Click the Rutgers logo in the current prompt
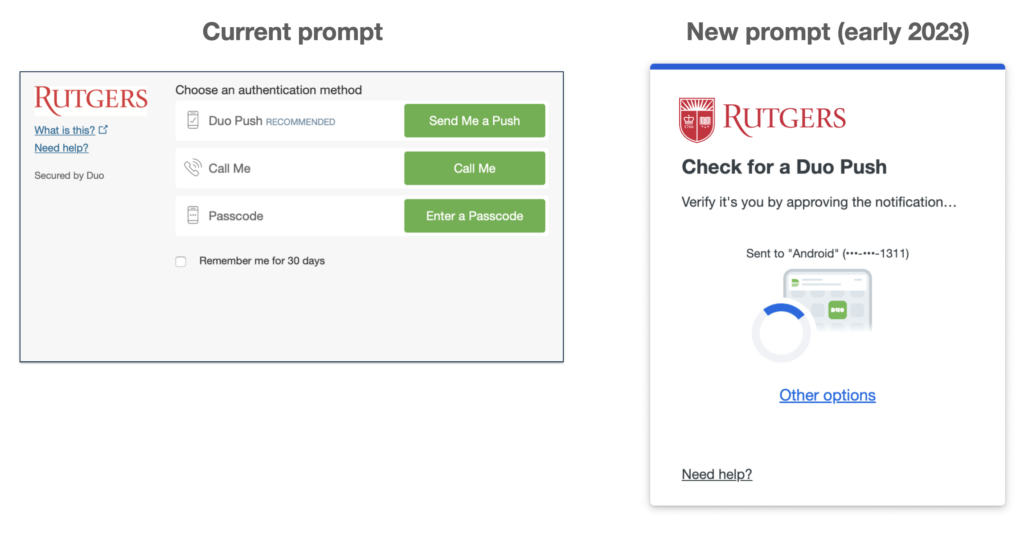Viewport: 1024px width, 536px height. (91, 101)
